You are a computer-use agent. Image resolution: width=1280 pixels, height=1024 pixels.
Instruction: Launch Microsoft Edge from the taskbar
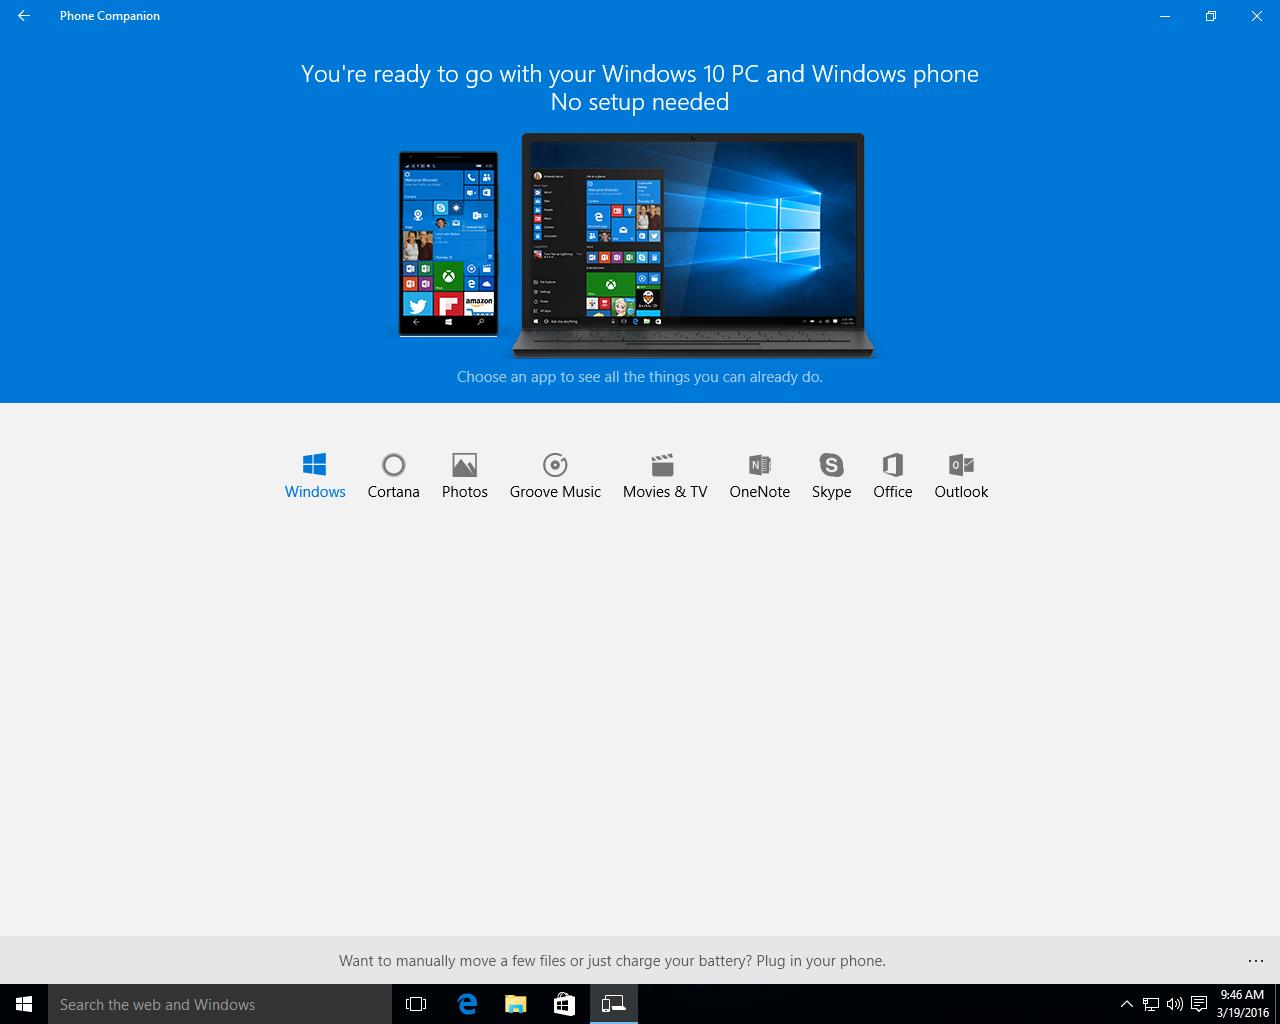466,1004
